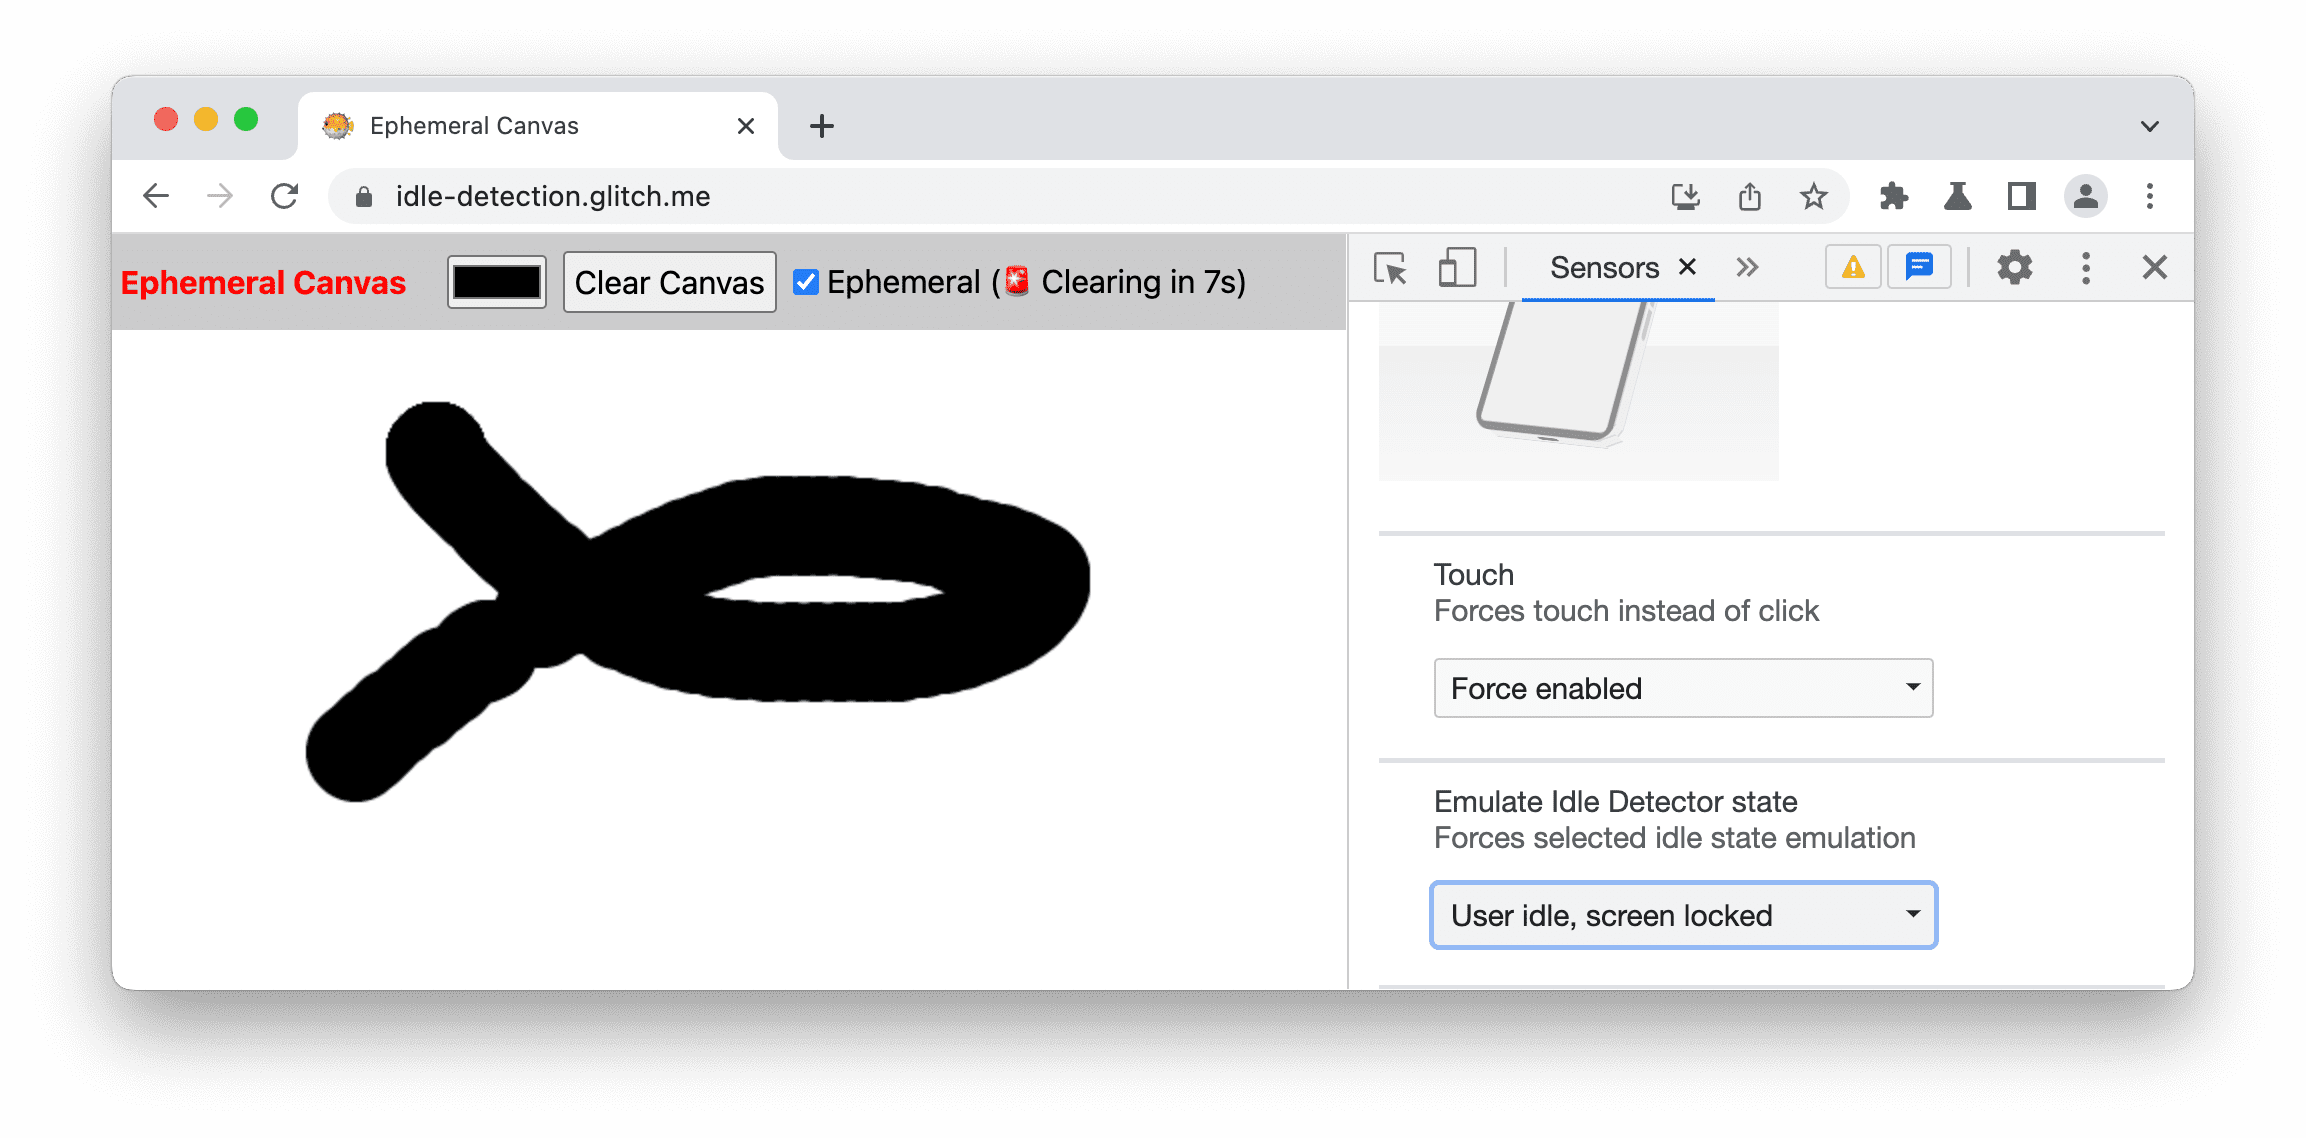Click the black color swatch selector
This screenshot has height=1138, width=2306.
click(497, 281)
